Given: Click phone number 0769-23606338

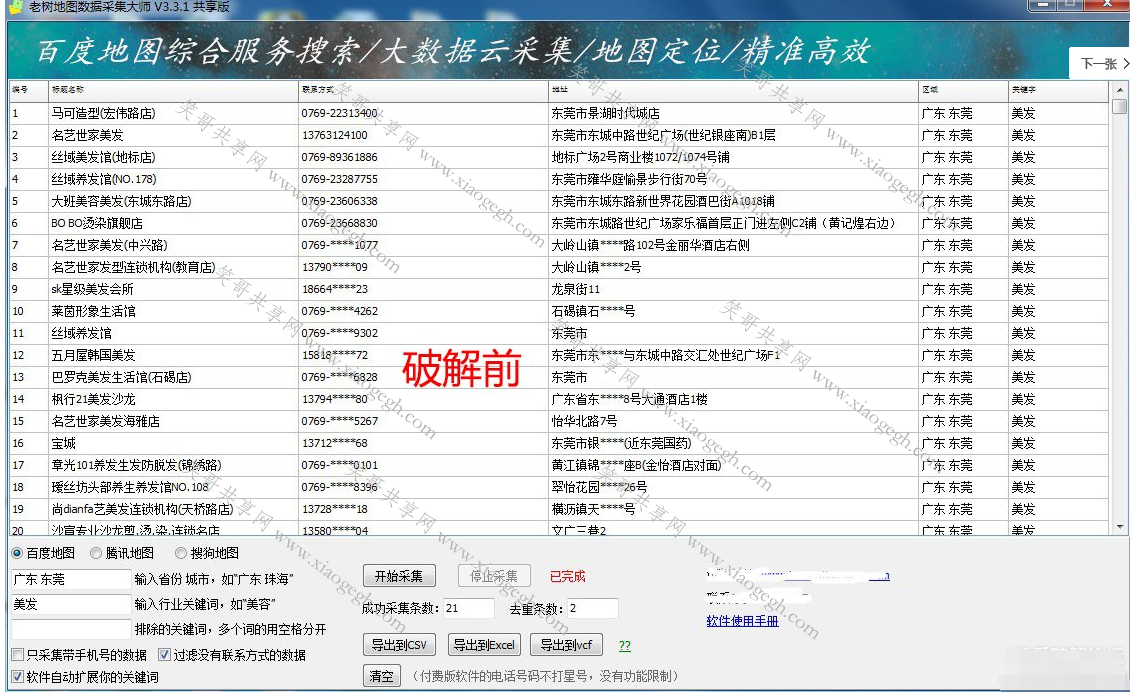Looking at the screenshot, I should 339,201.
